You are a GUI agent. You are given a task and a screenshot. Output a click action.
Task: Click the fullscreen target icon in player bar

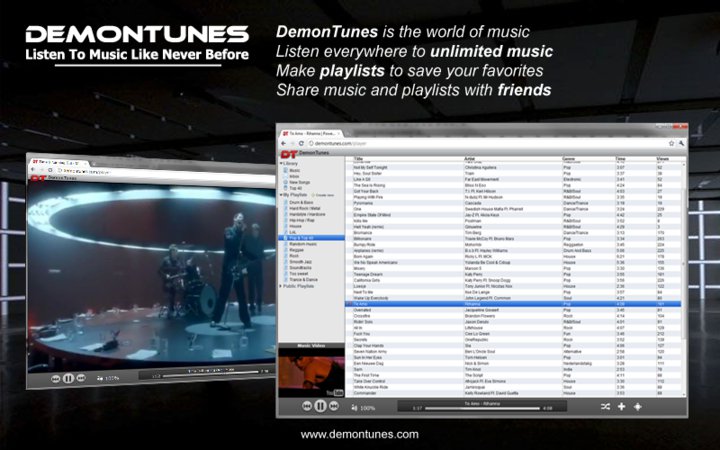click(637, 406)
